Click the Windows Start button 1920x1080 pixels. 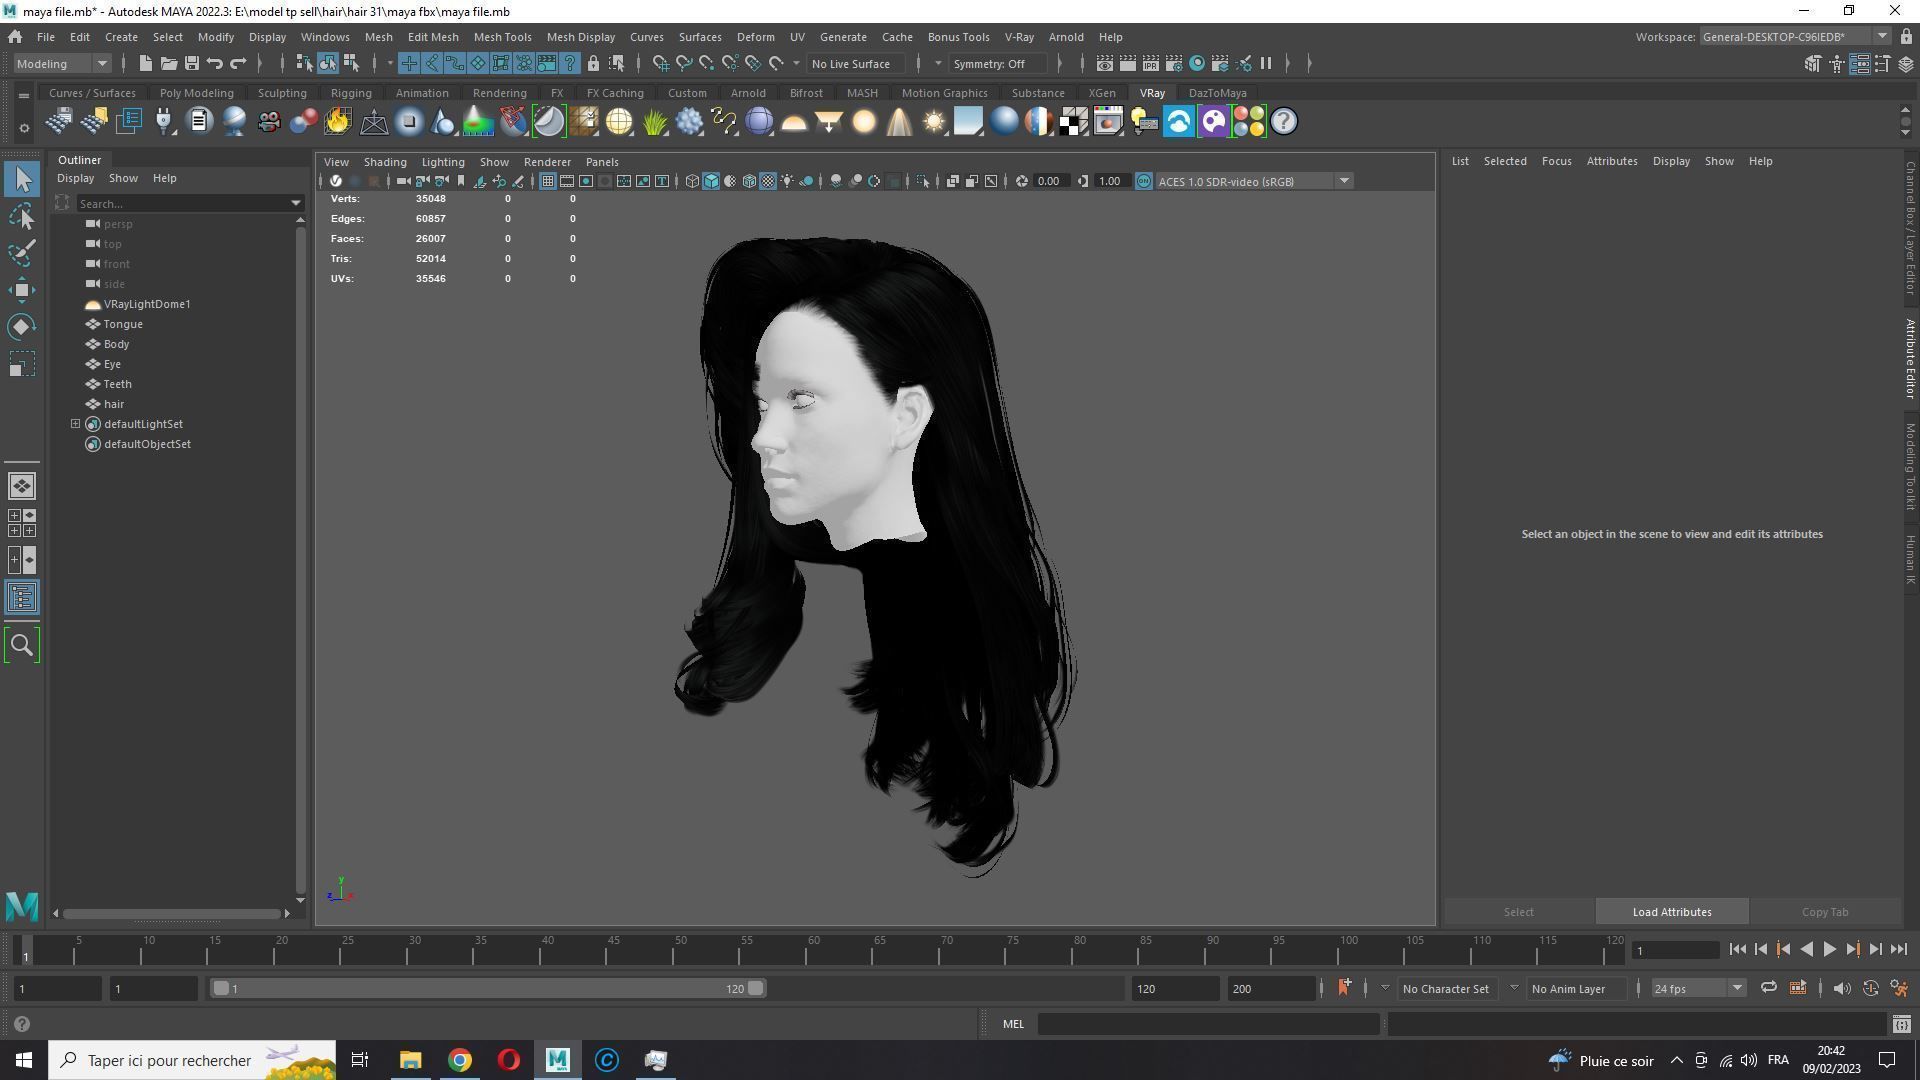coord(24,1060)
